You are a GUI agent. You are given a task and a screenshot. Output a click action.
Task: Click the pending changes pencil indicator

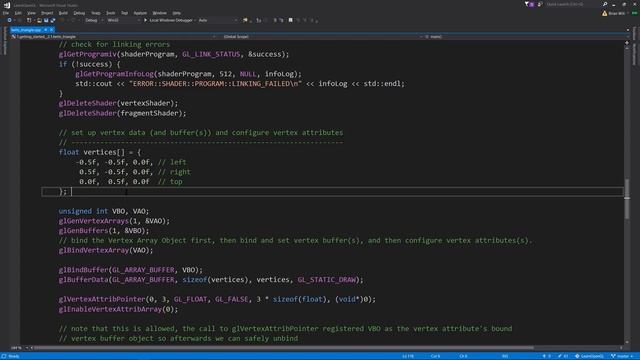pos(563,356)
